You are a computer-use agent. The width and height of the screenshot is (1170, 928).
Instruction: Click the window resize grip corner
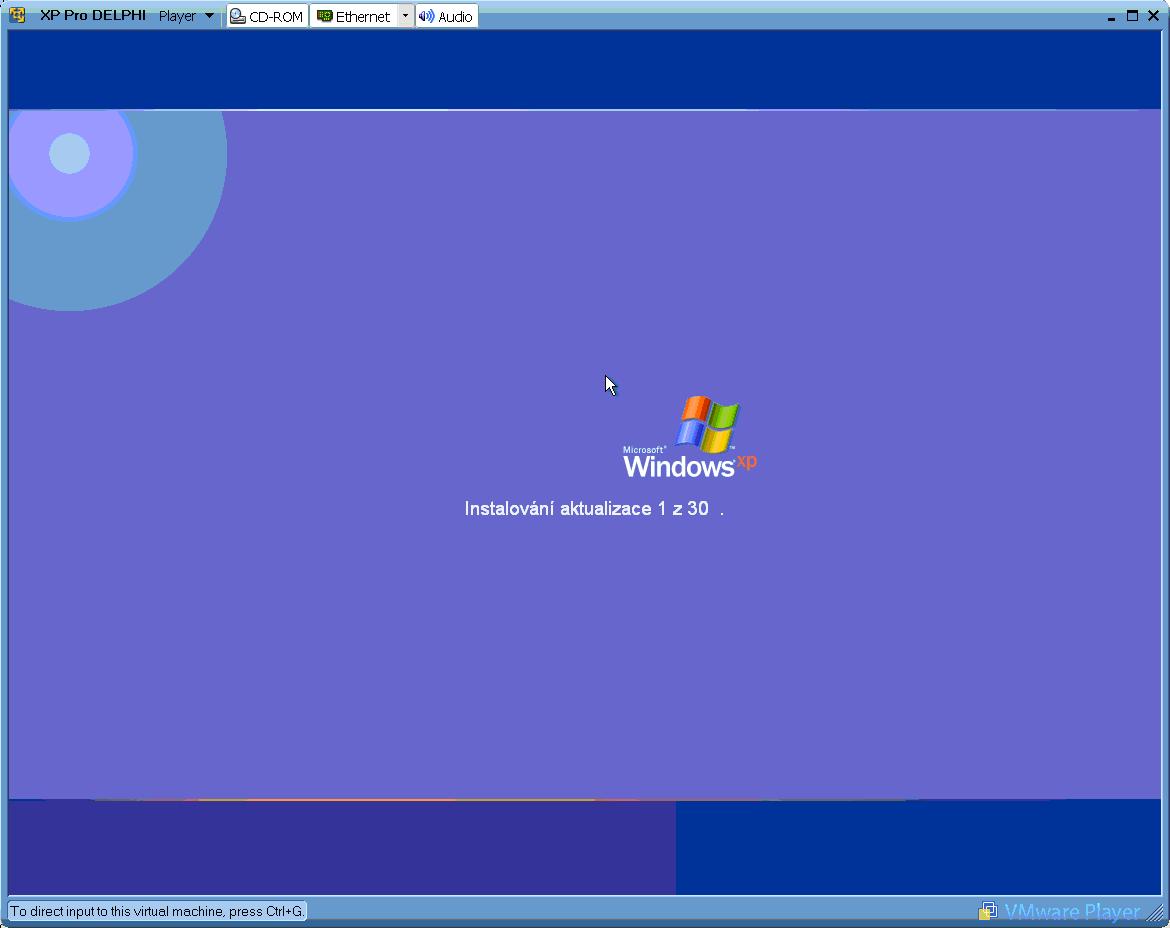[1156, 912]
